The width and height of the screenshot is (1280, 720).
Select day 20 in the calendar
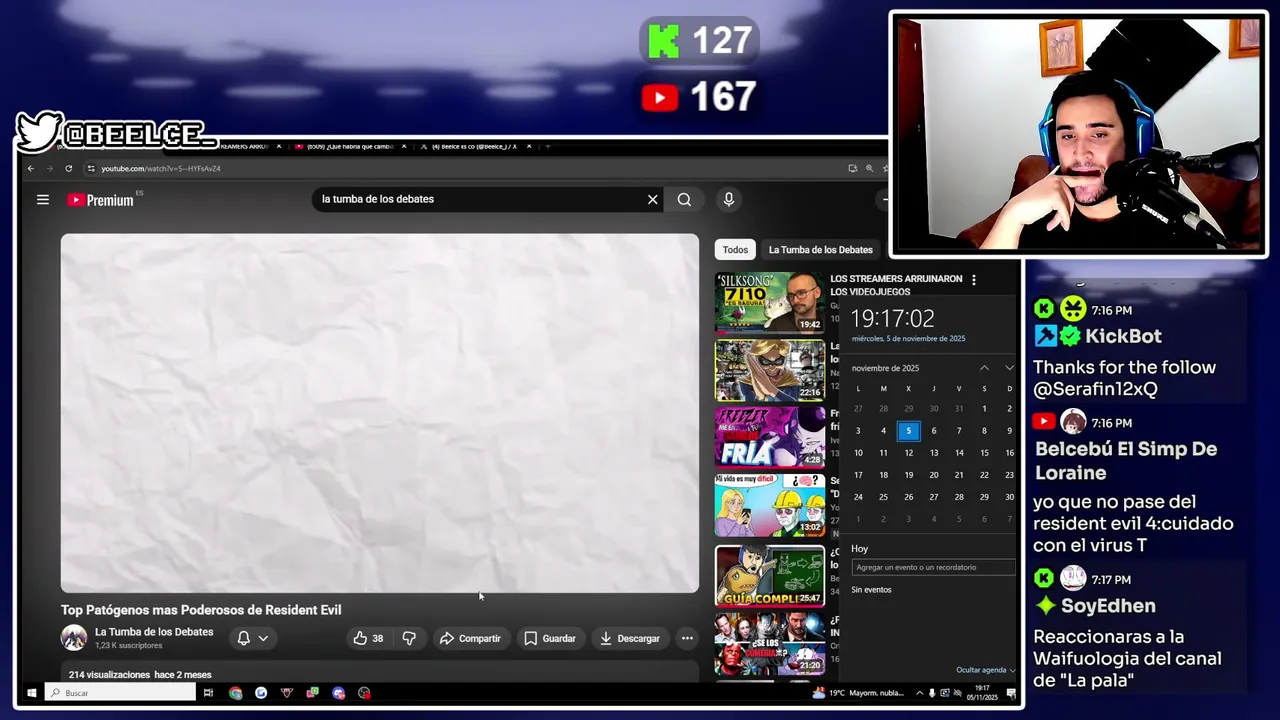click(934, 475)
